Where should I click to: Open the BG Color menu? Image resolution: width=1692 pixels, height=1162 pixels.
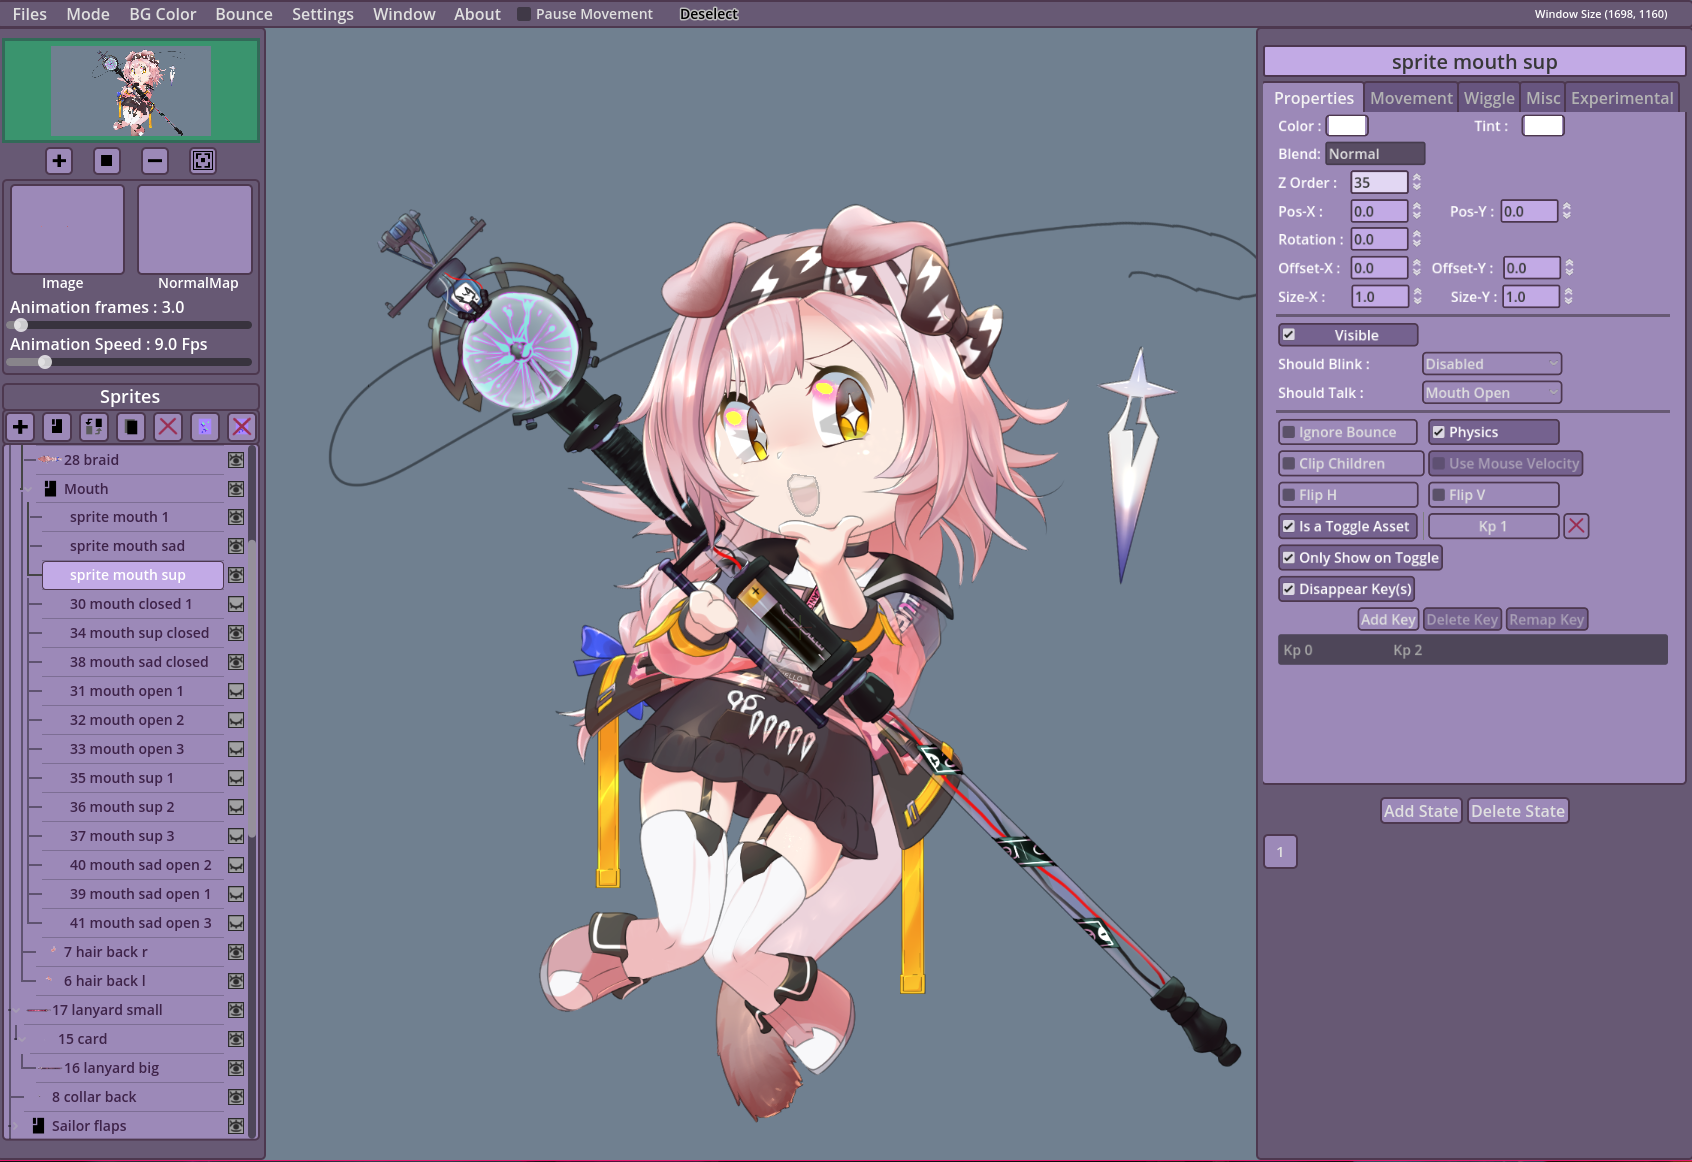coord(163,14)
